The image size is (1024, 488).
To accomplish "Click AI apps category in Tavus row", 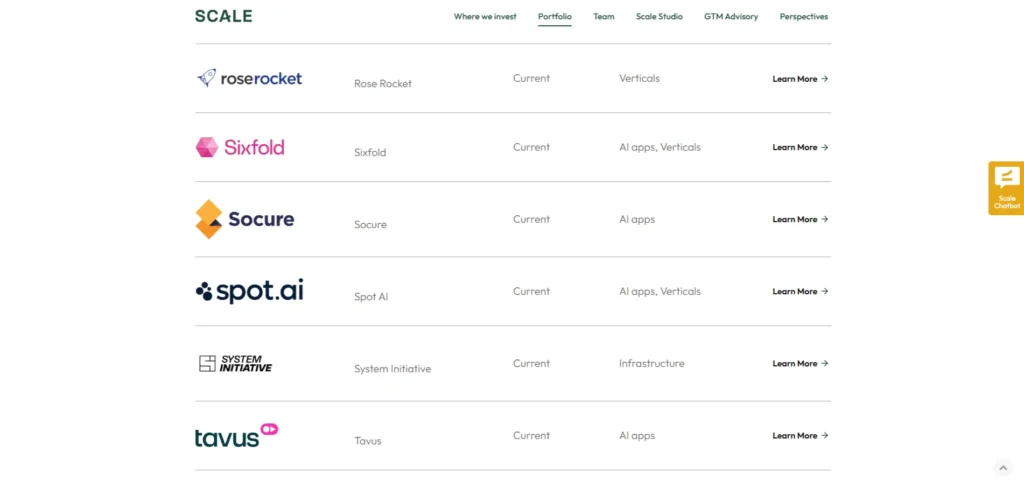I will pyautogui.click(x=637, y=436).
